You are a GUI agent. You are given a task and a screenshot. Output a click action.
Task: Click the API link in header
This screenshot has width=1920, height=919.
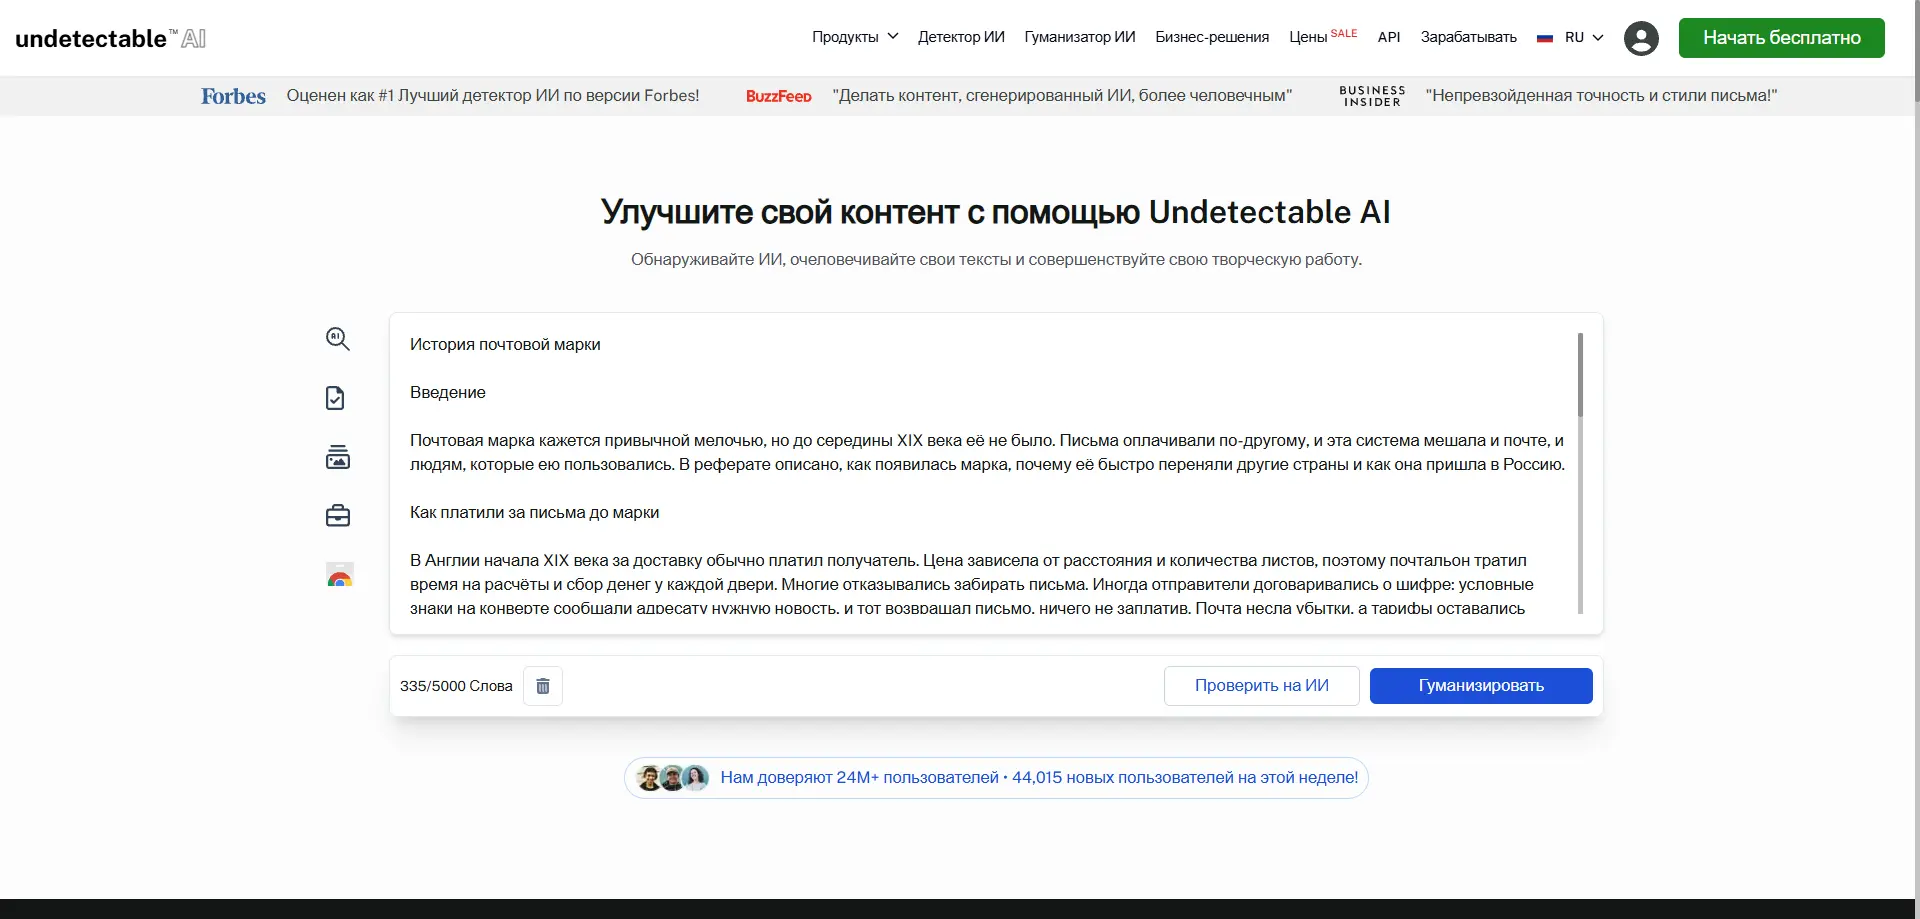(x=1389, y=37)
